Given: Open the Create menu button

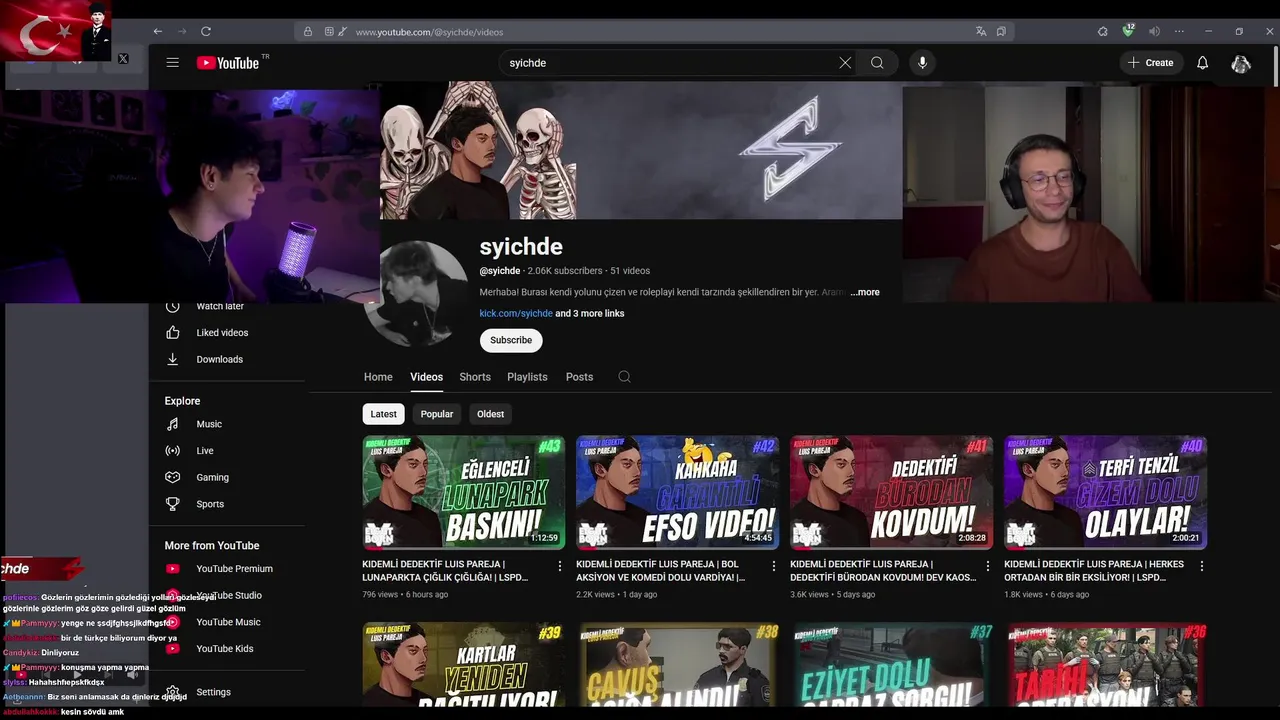Looking at the screenshot, I should [1151, 62].
